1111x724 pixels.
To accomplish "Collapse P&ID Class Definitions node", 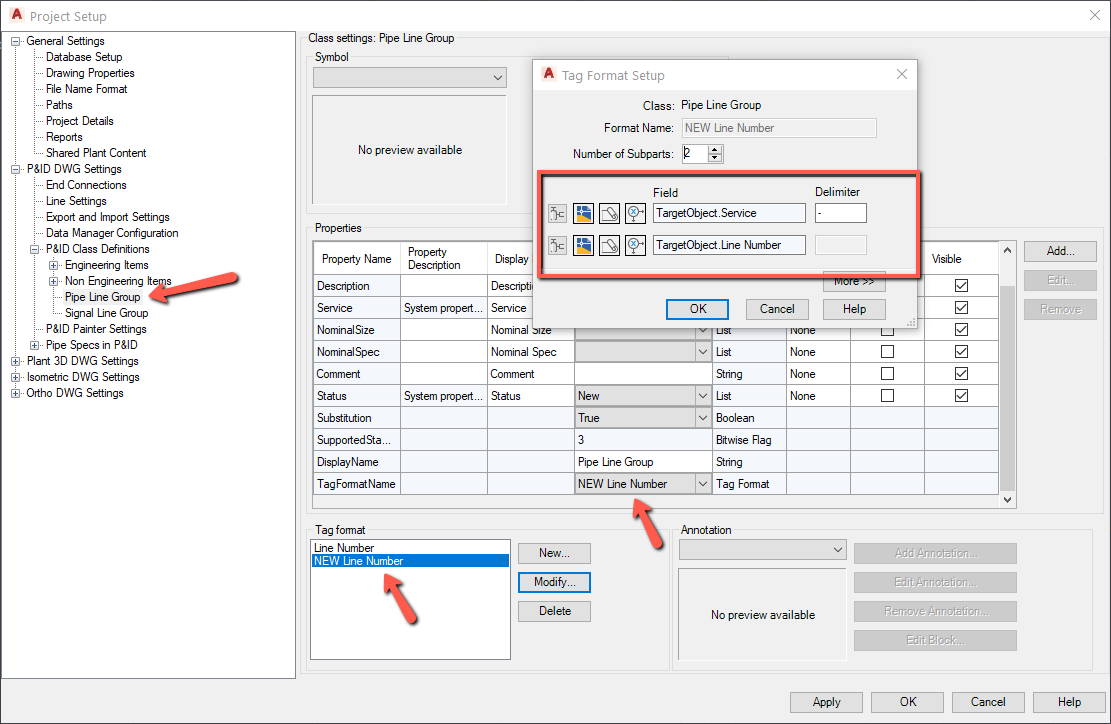I will point(35,249).
